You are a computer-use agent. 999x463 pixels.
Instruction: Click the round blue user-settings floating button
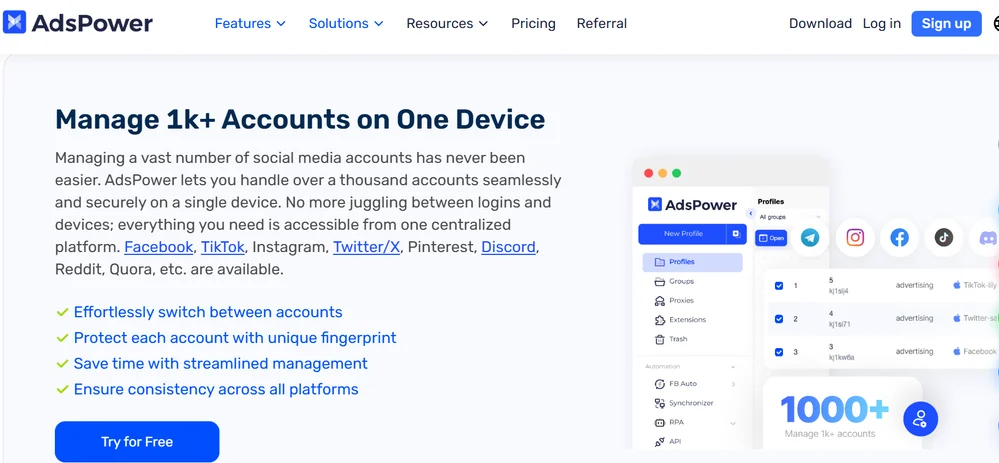920,418
